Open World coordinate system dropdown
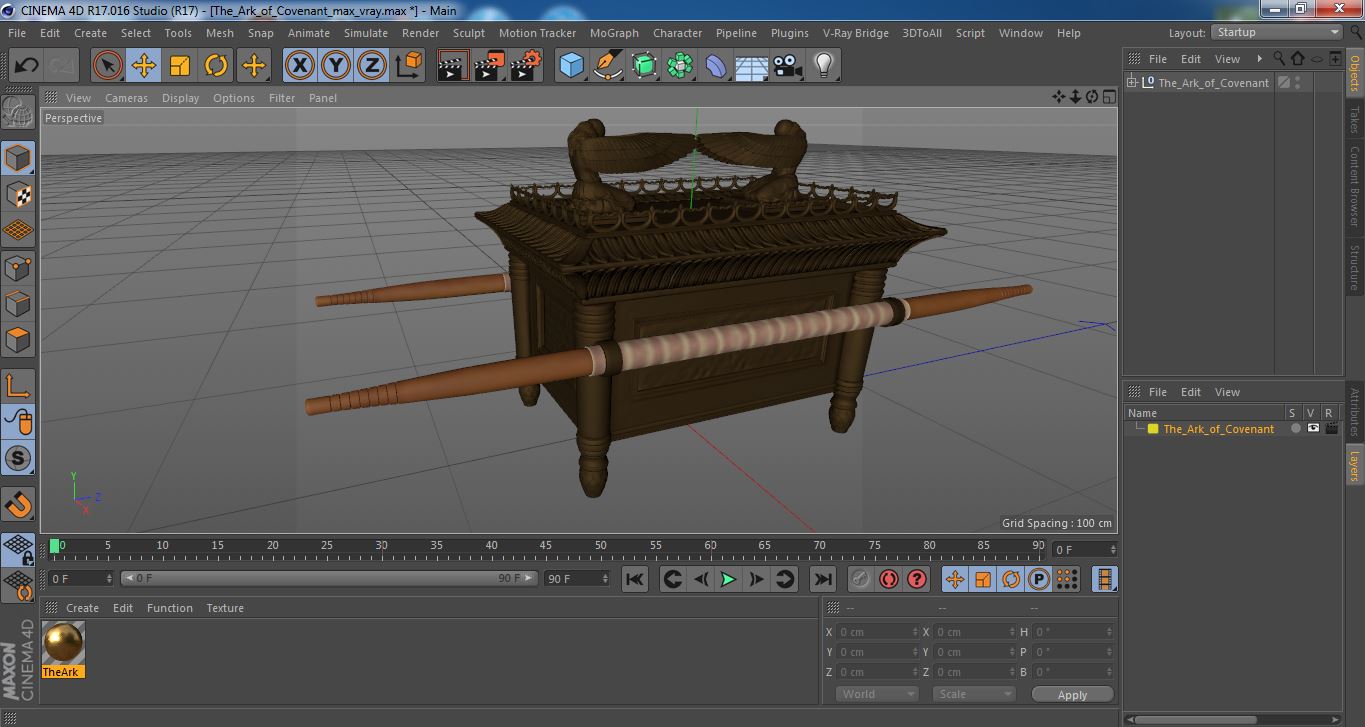This screenshot has width=1365, height=727. coord(877,694)
